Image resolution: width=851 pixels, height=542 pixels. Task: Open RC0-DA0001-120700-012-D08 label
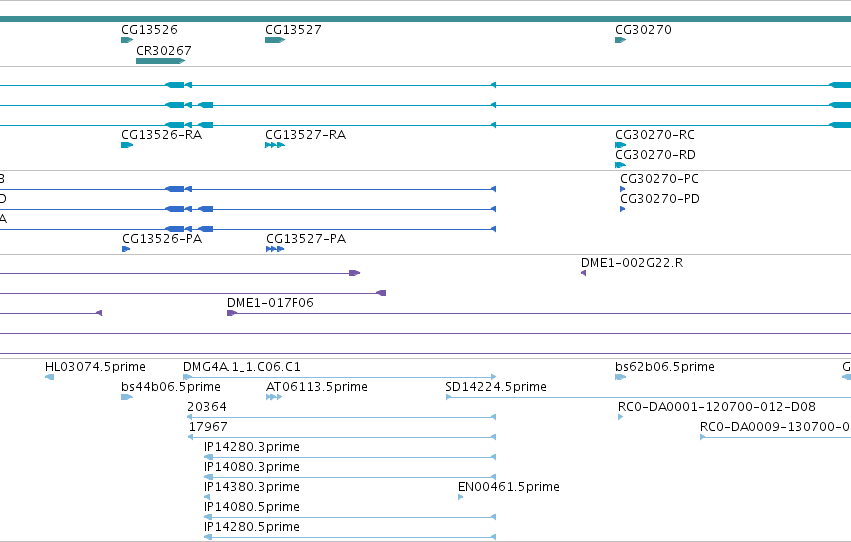pos(716,407)
